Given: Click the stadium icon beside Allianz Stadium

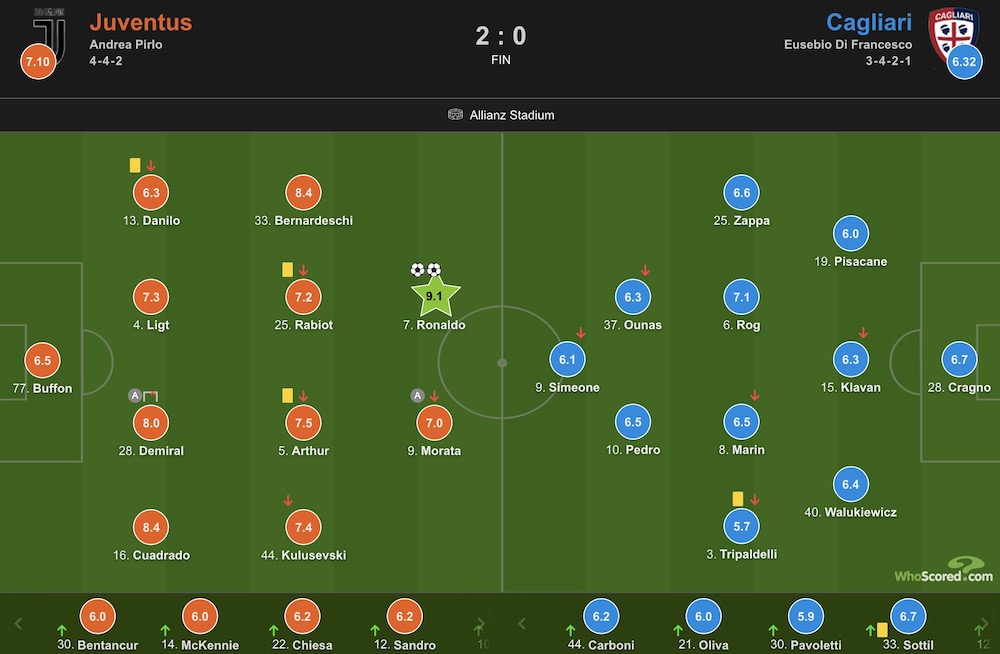Looking at the screenshot, I should [455, 115].
